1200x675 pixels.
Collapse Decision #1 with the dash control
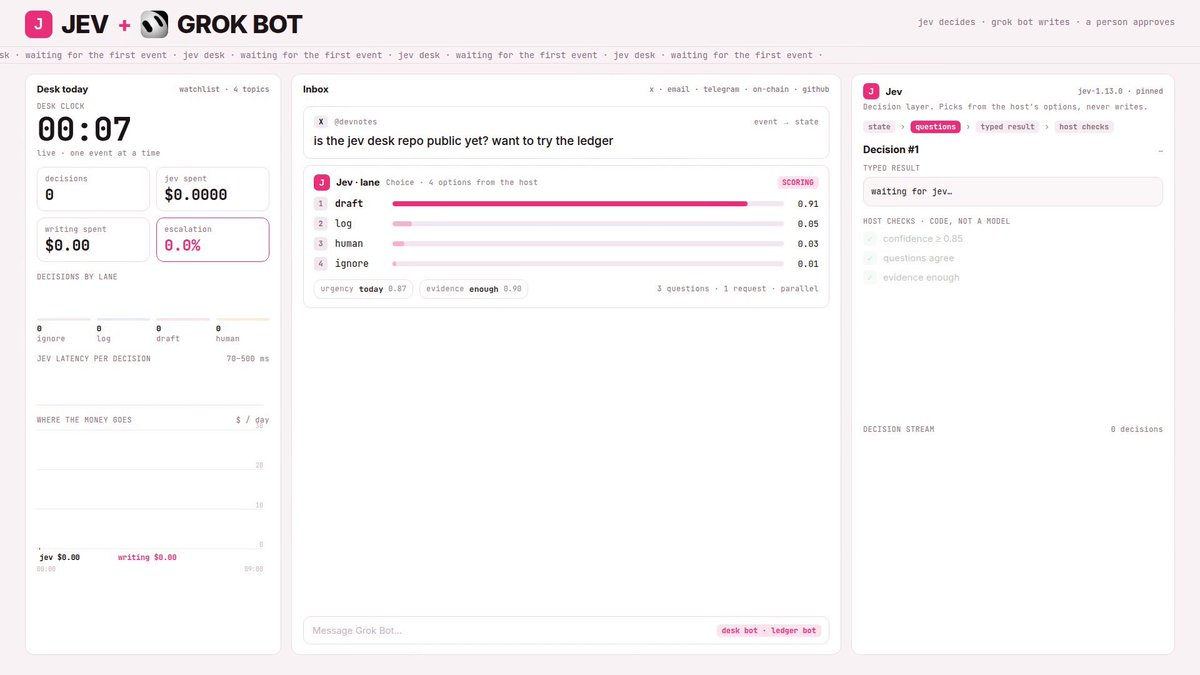(x=1160, y=150)
